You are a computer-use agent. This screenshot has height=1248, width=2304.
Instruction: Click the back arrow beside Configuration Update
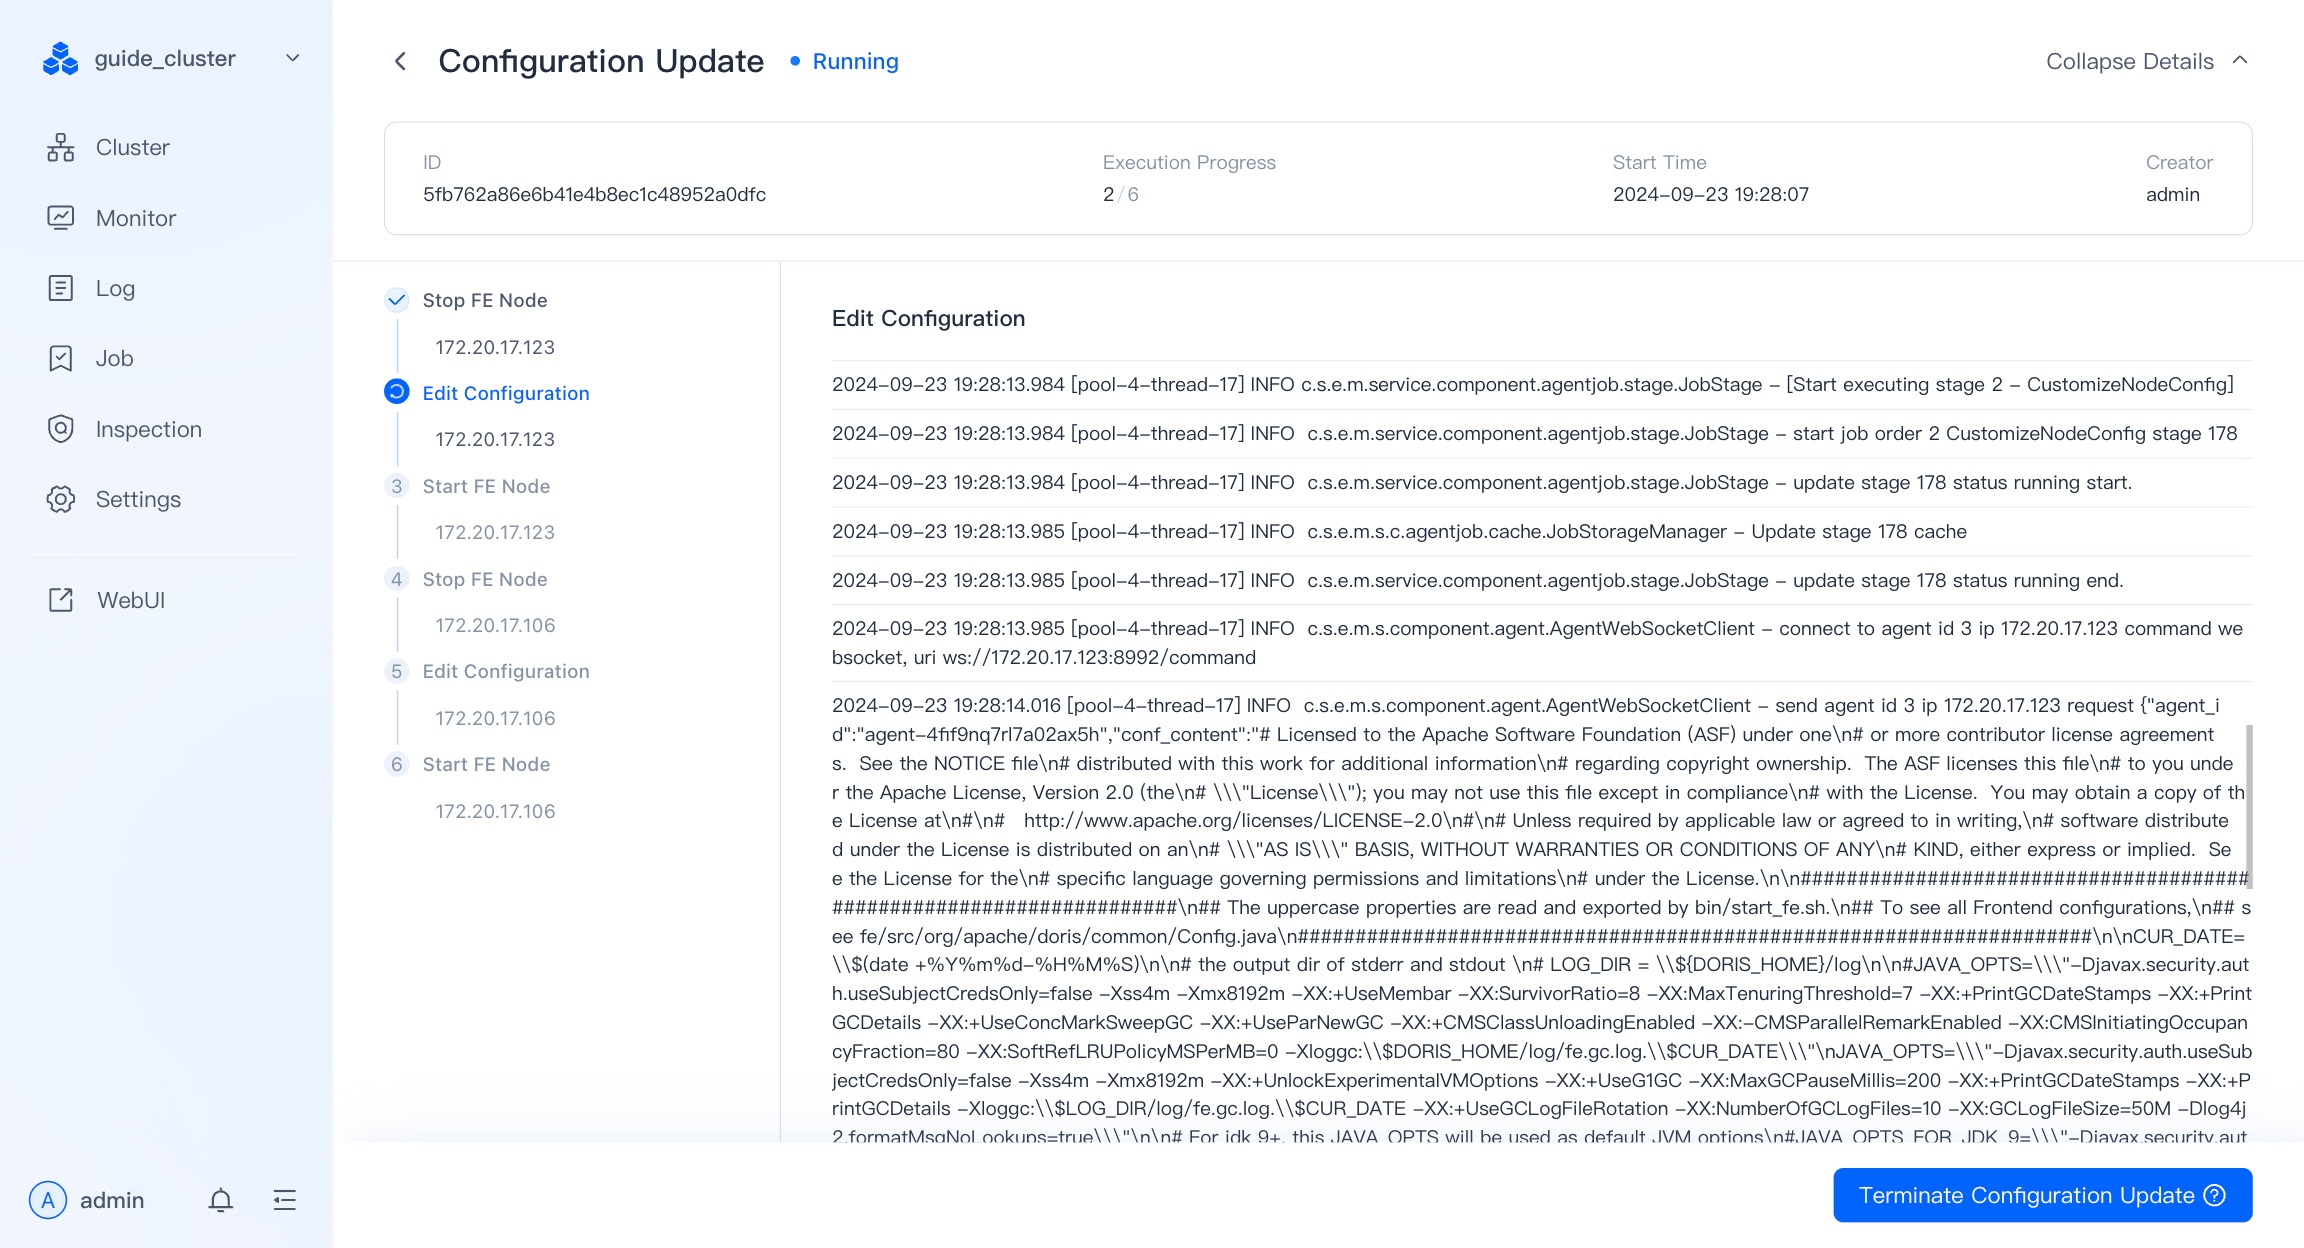pyautogui.click(x=400, y=61)
